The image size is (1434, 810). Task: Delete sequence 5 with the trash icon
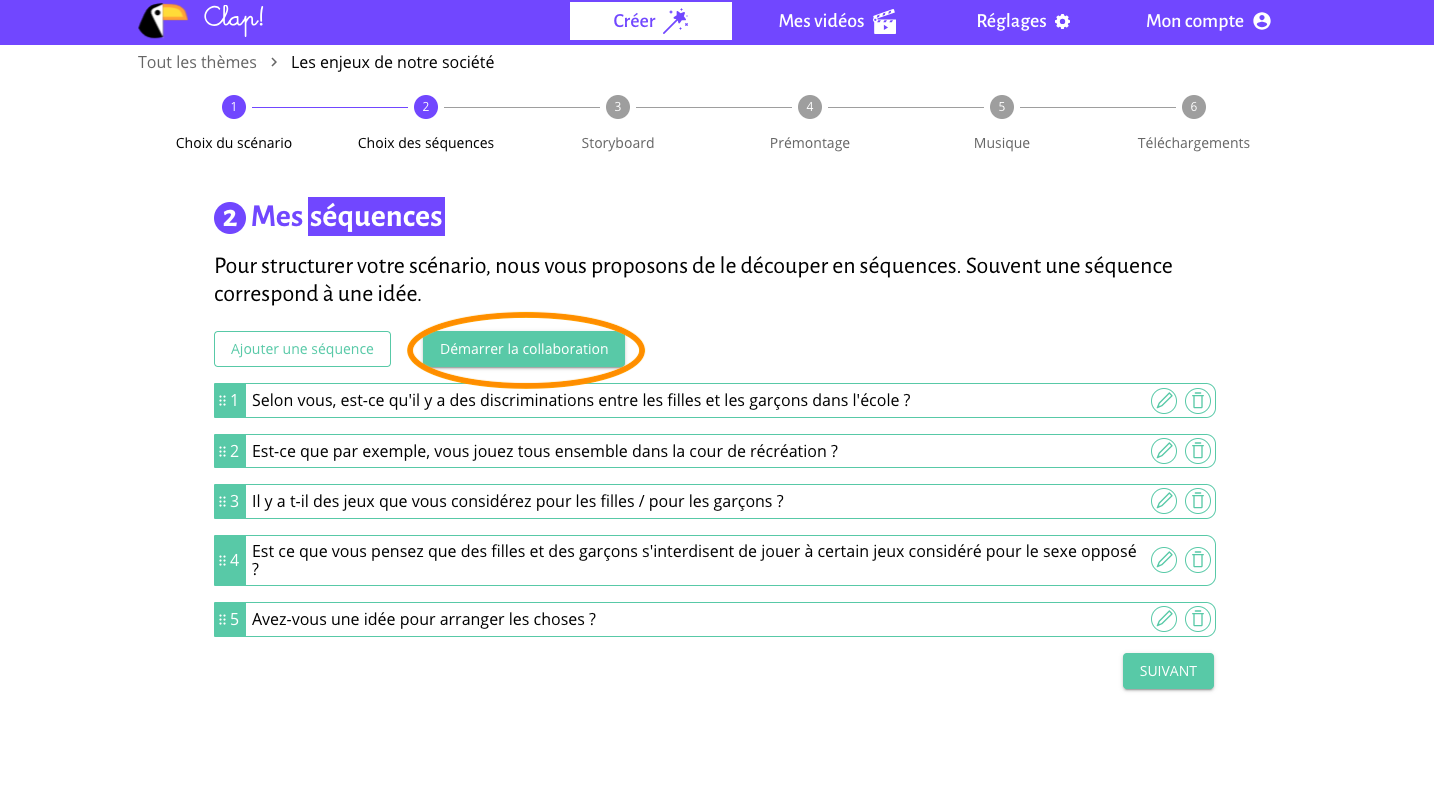[1197, 619]
